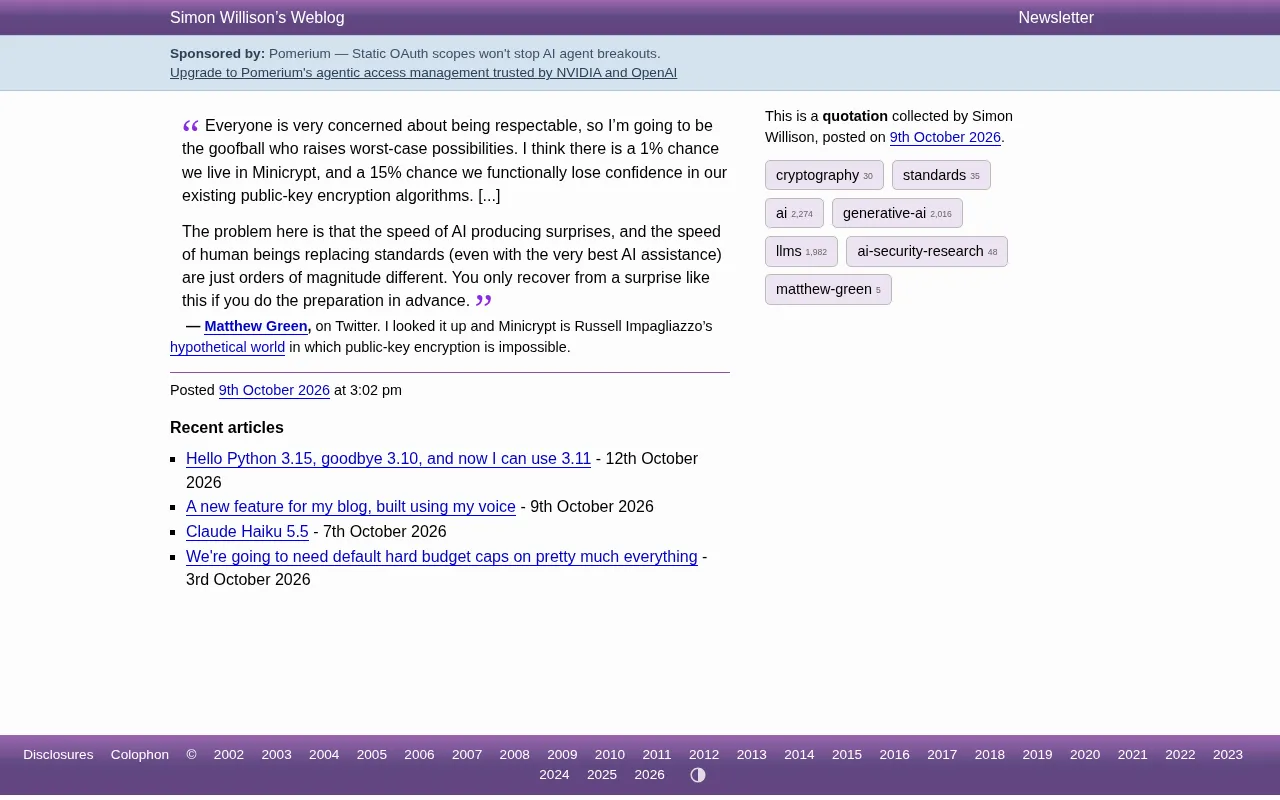Follow the 'hypothetical world' link
Screen dimensions: 1280x800
tap(228, 347)
